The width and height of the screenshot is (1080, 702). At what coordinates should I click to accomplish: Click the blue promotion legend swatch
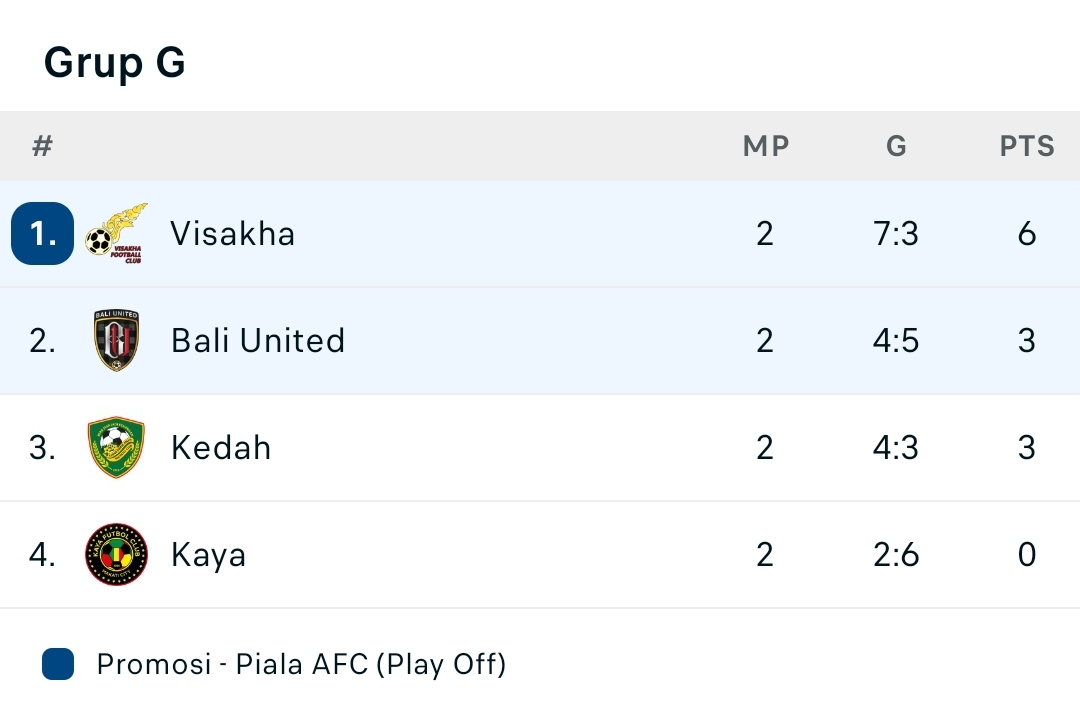pos(58,664)
